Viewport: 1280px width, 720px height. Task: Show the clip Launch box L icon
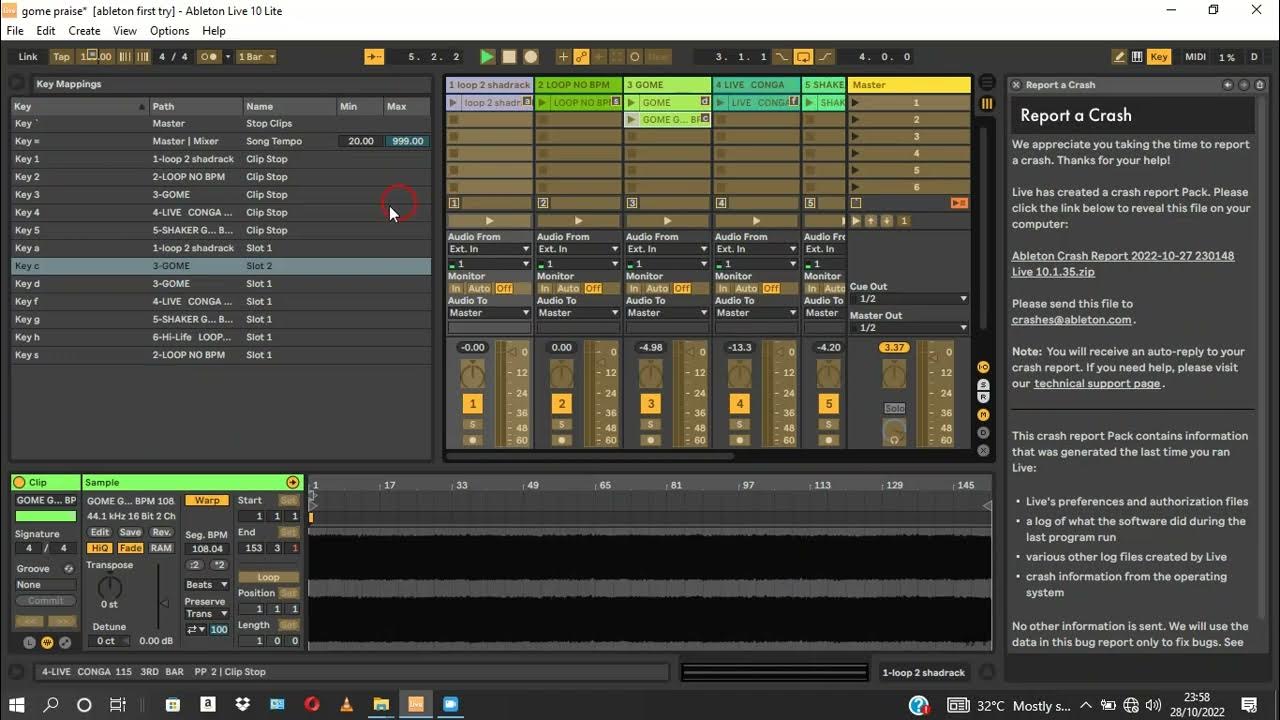point(29,642)
